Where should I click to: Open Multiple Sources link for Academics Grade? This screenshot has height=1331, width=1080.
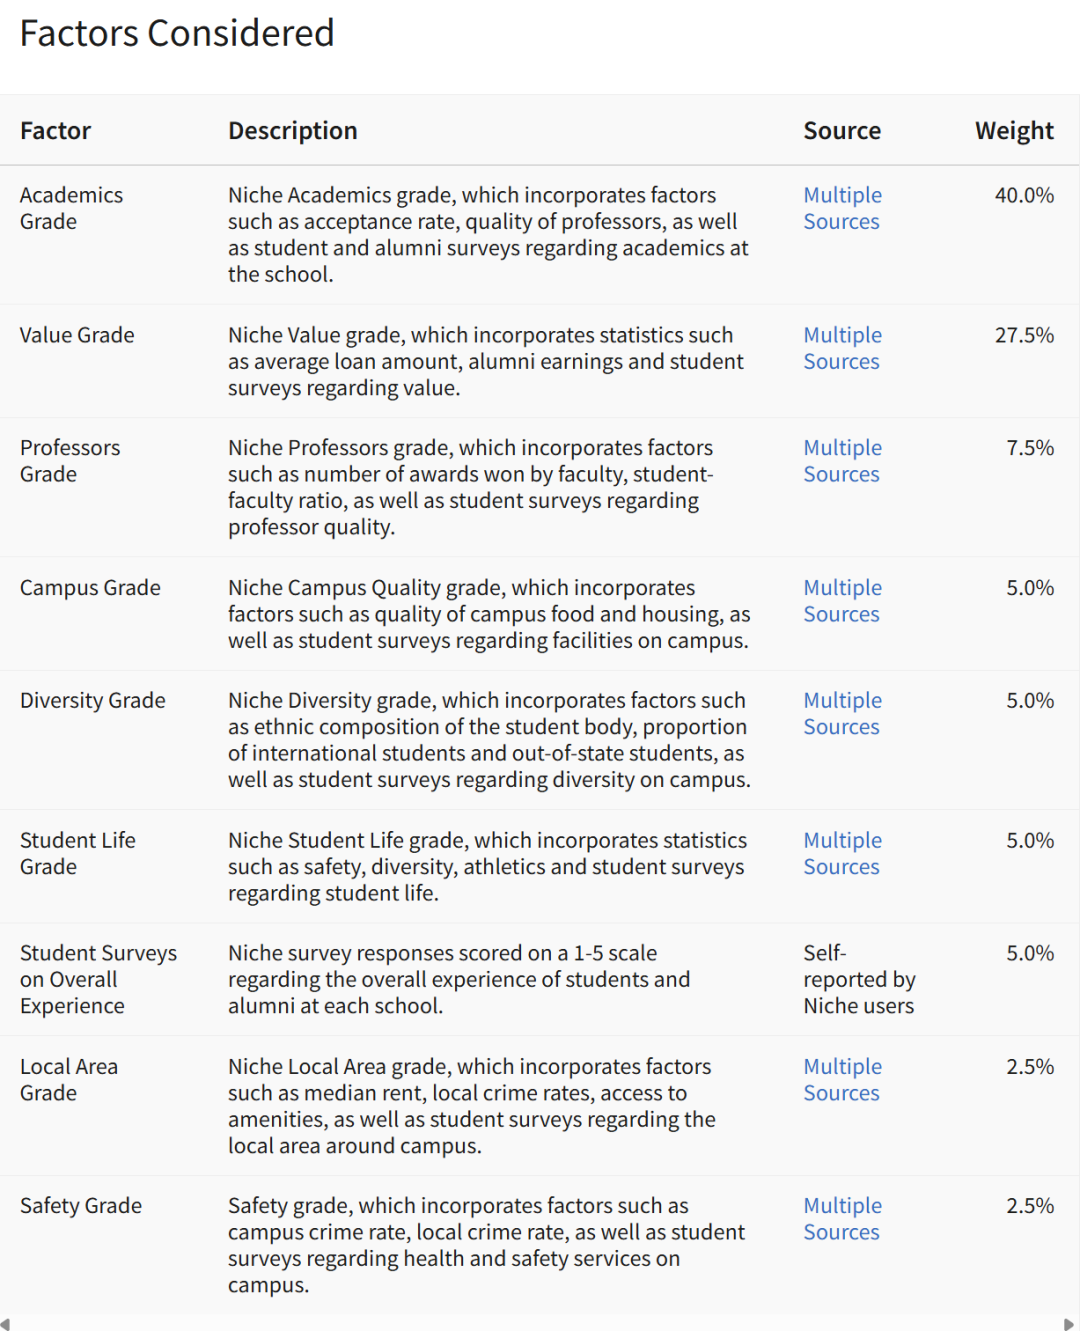coord(842,208)
